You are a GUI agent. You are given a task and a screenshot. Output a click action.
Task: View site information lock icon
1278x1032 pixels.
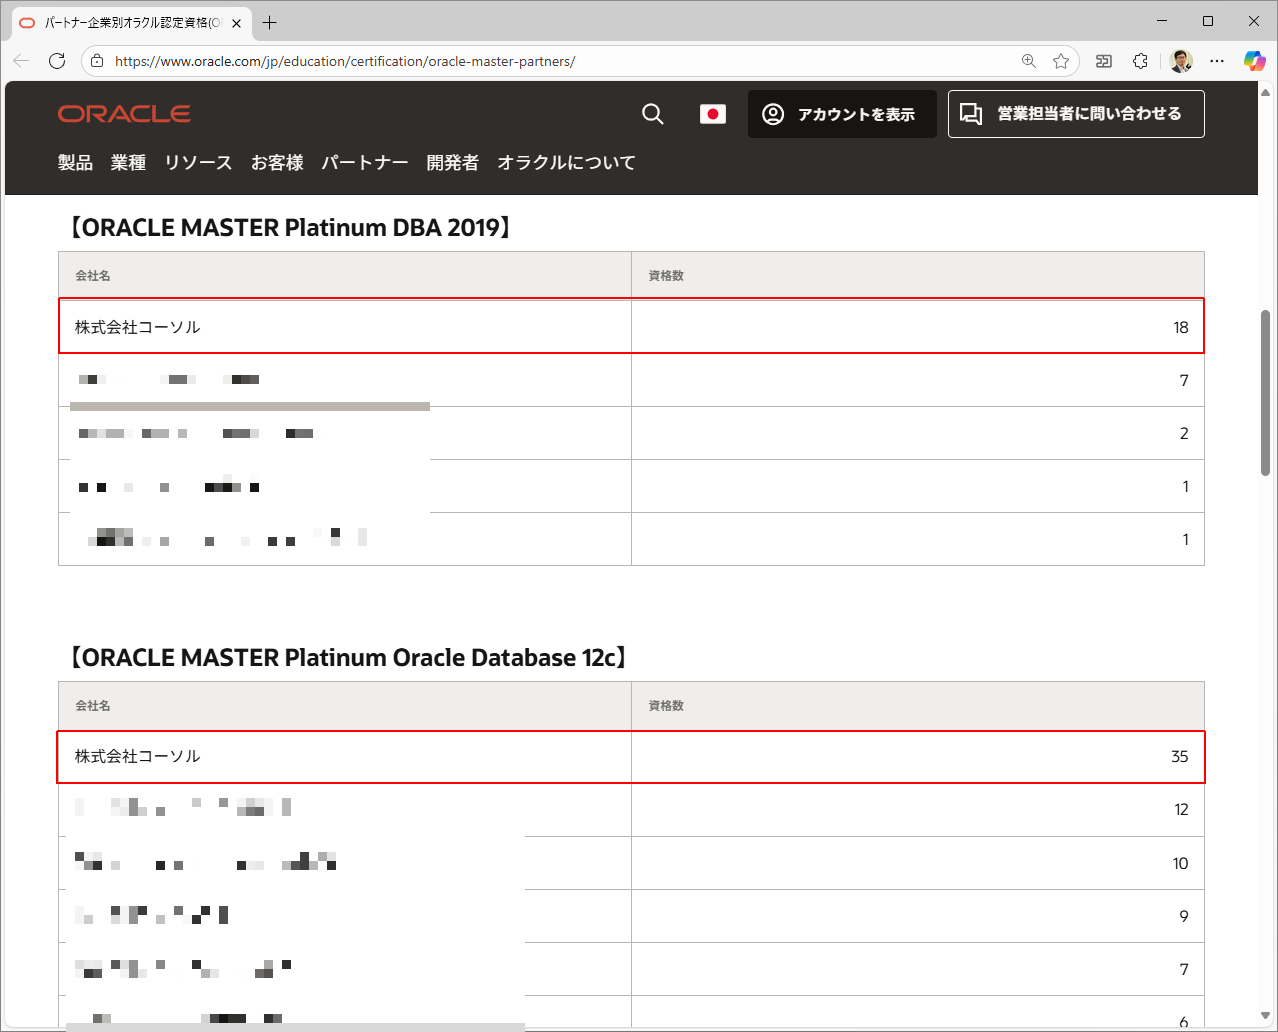click(x=97, y=61)
